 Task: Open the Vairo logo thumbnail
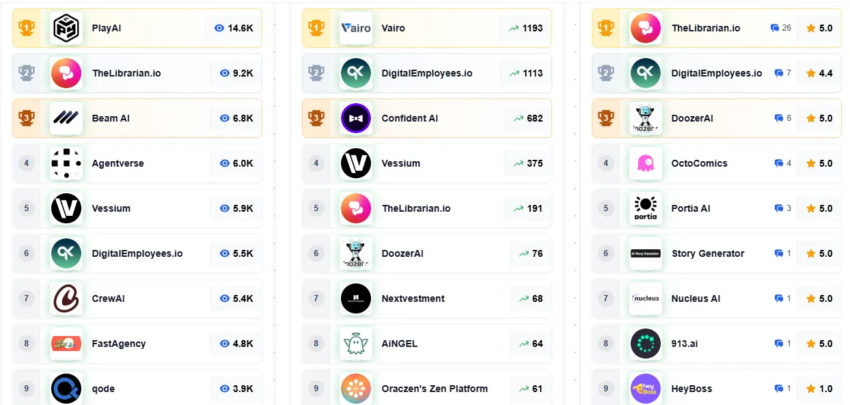pyautogui.click(x=356, y=28)
